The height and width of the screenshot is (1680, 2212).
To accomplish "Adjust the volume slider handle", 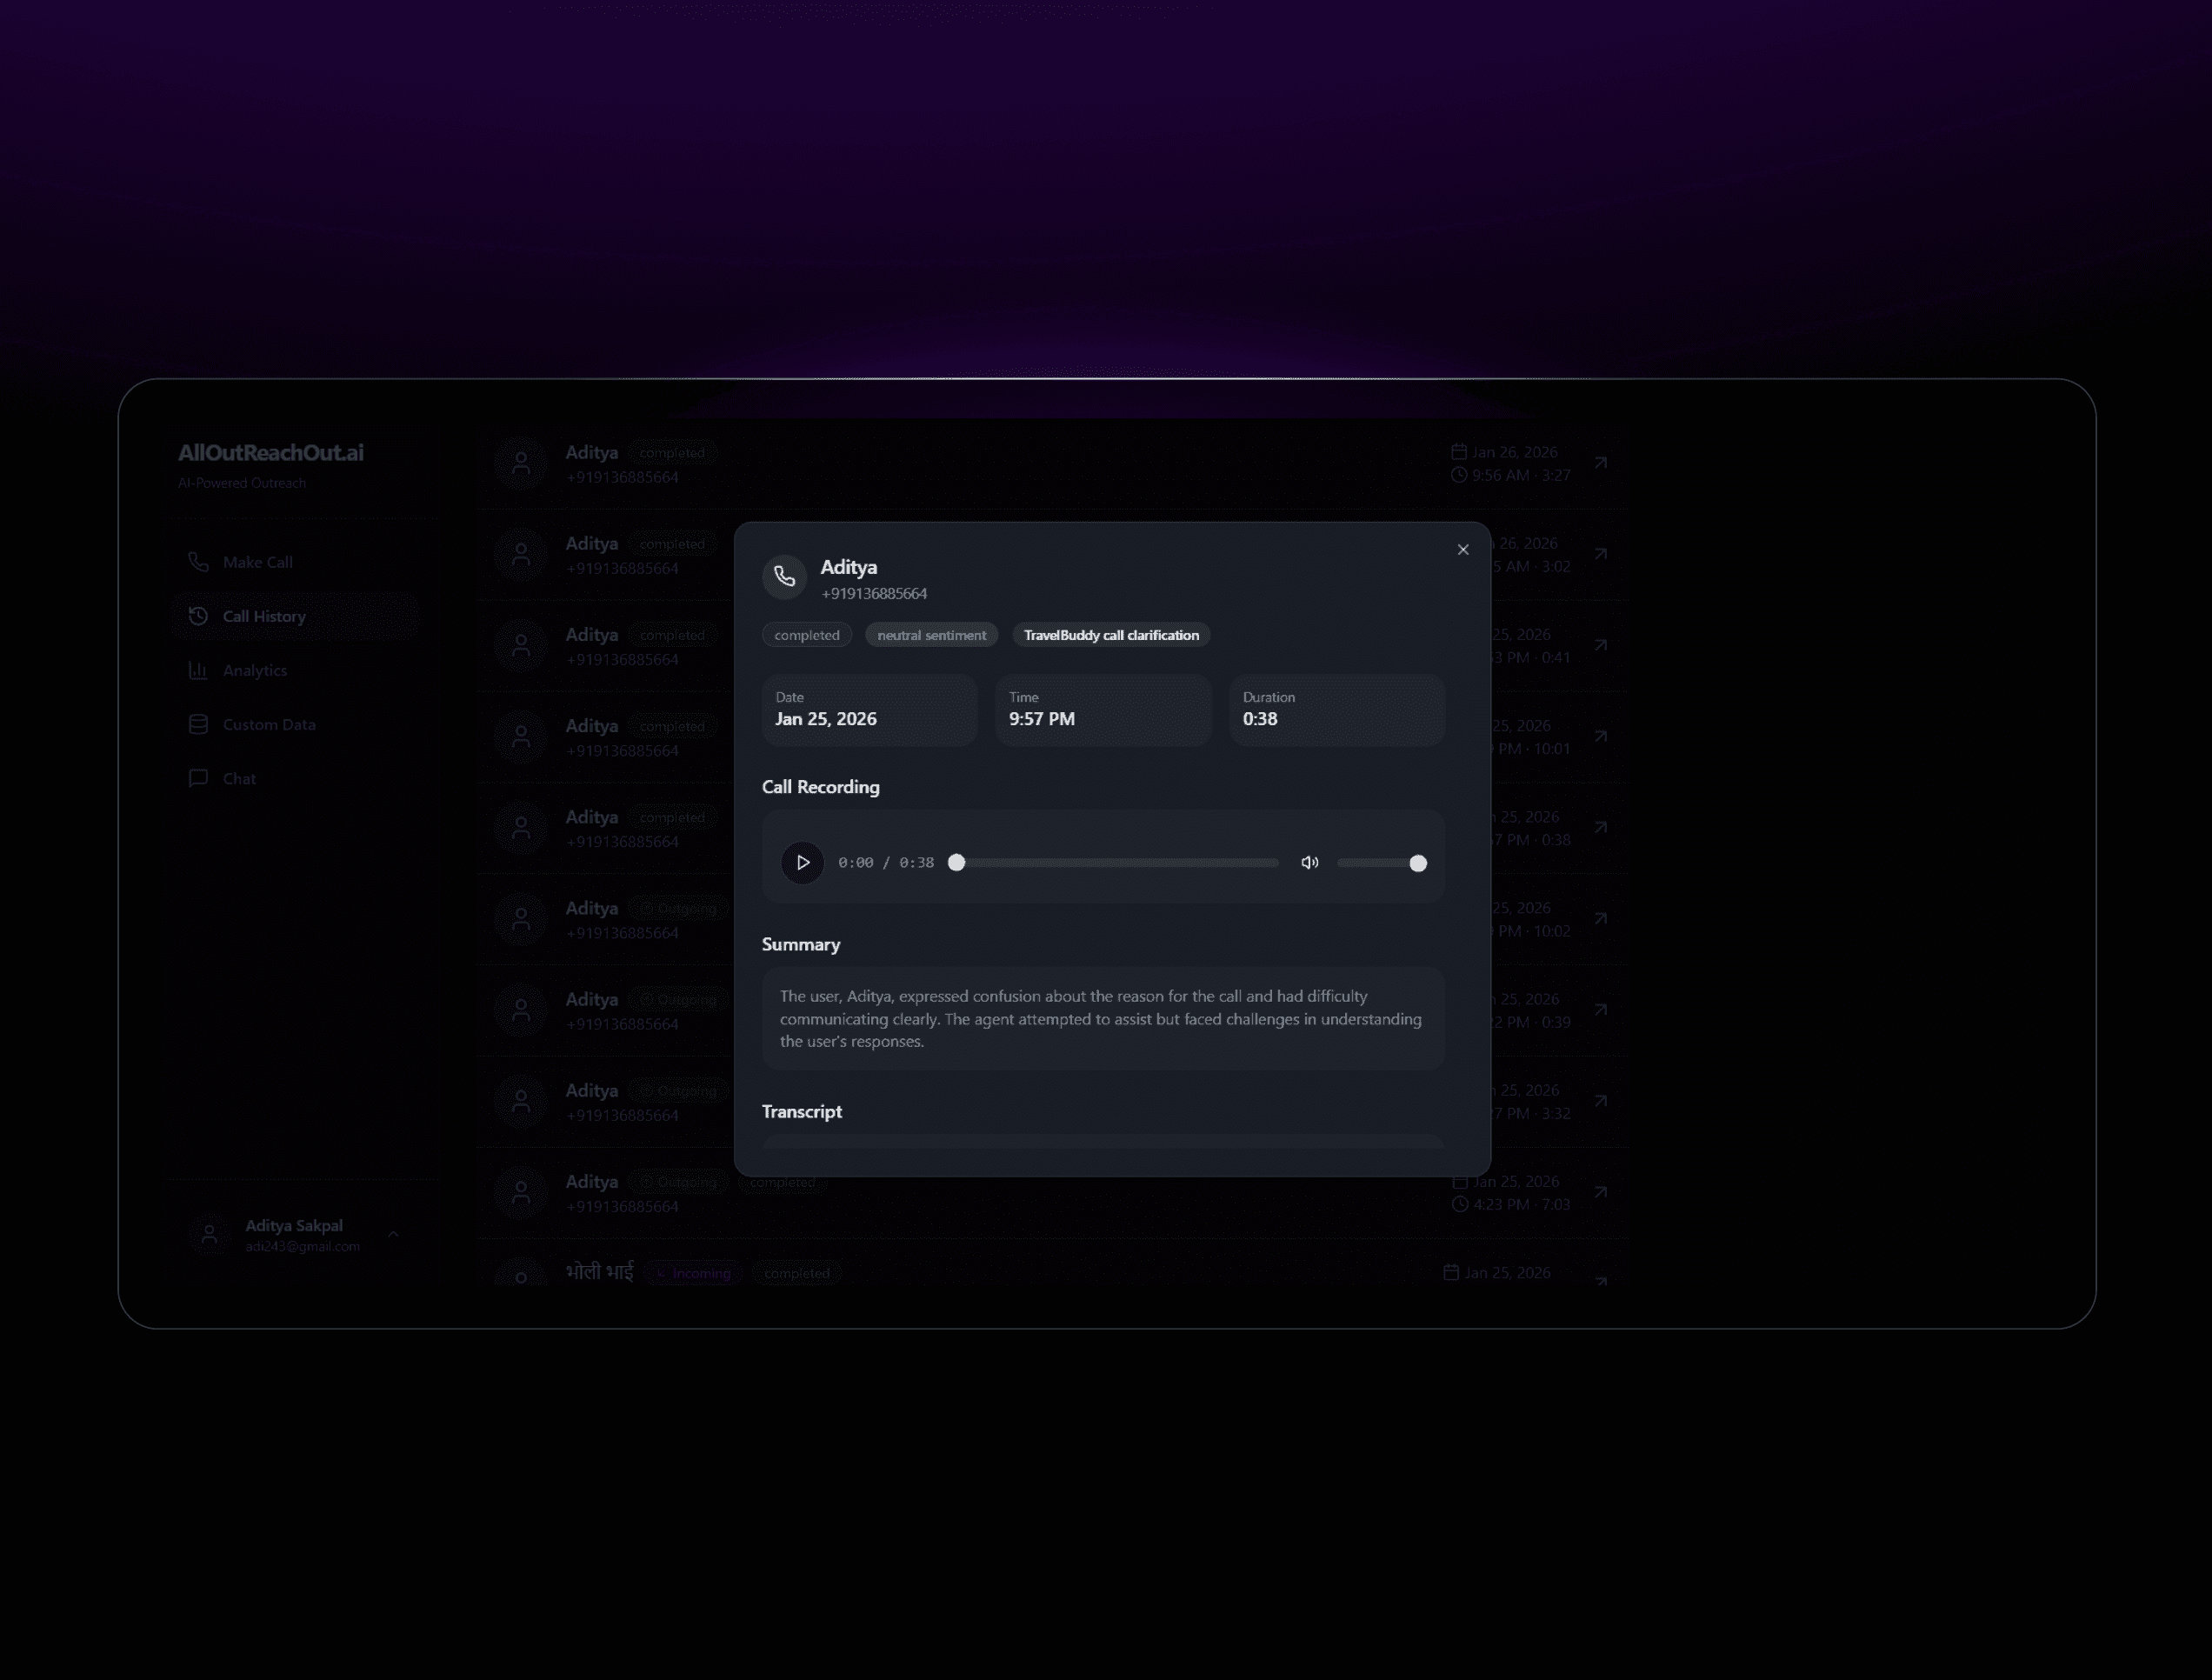I will click(x=1417, y=863).
